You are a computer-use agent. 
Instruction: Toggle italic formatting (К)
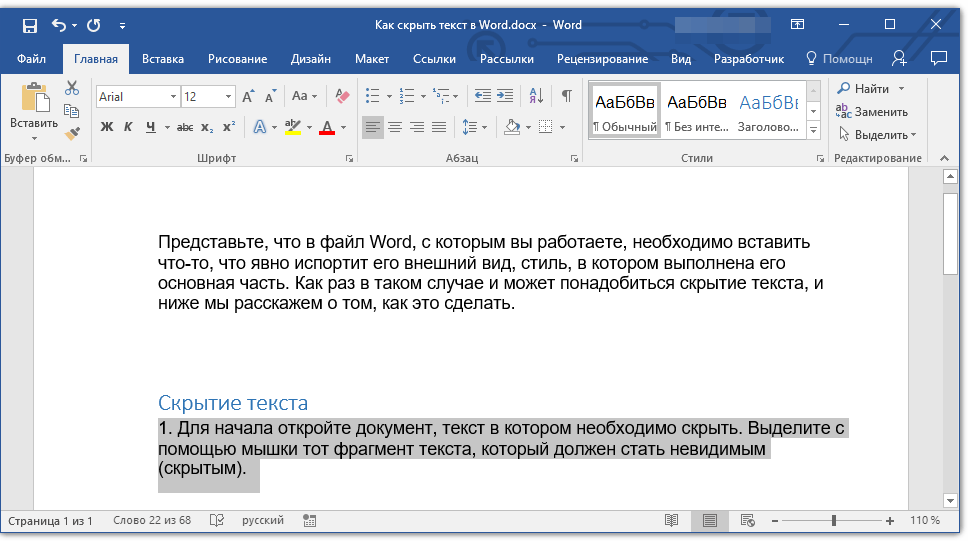point(128,127)
